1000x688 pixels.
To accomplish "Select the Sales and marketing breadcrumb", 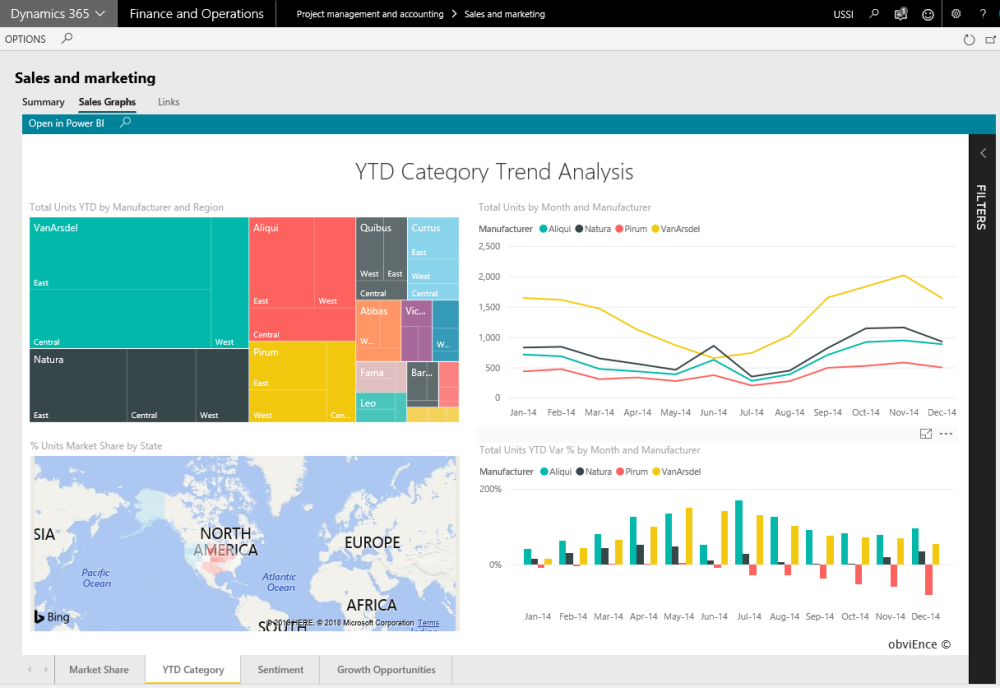I will point(504,14).
